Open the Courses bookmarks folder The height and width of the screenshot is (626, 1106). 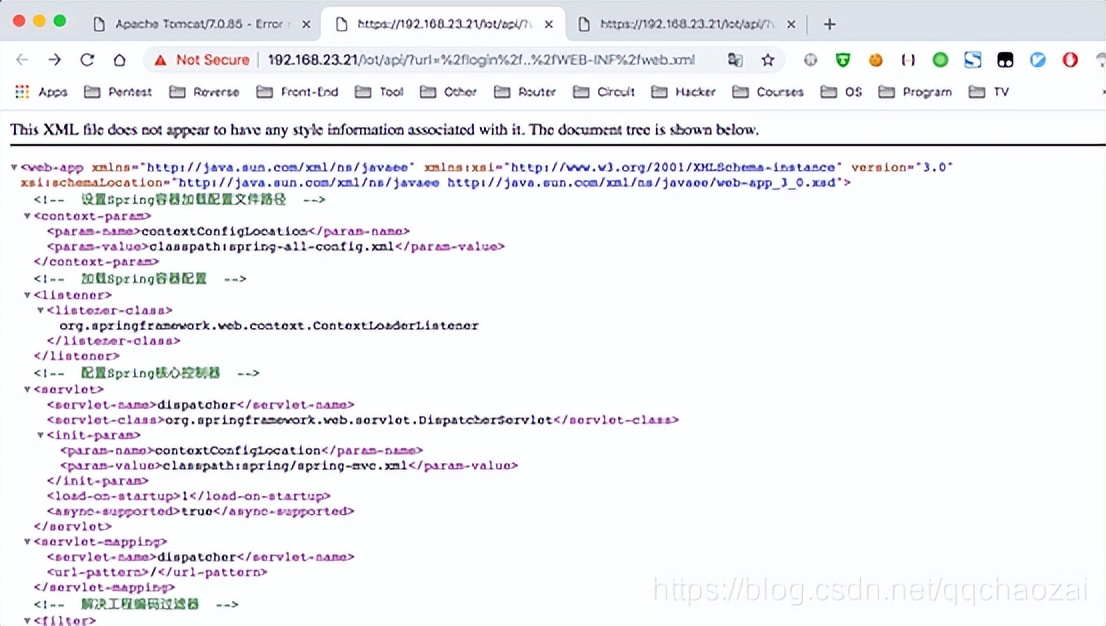point(768,92)
